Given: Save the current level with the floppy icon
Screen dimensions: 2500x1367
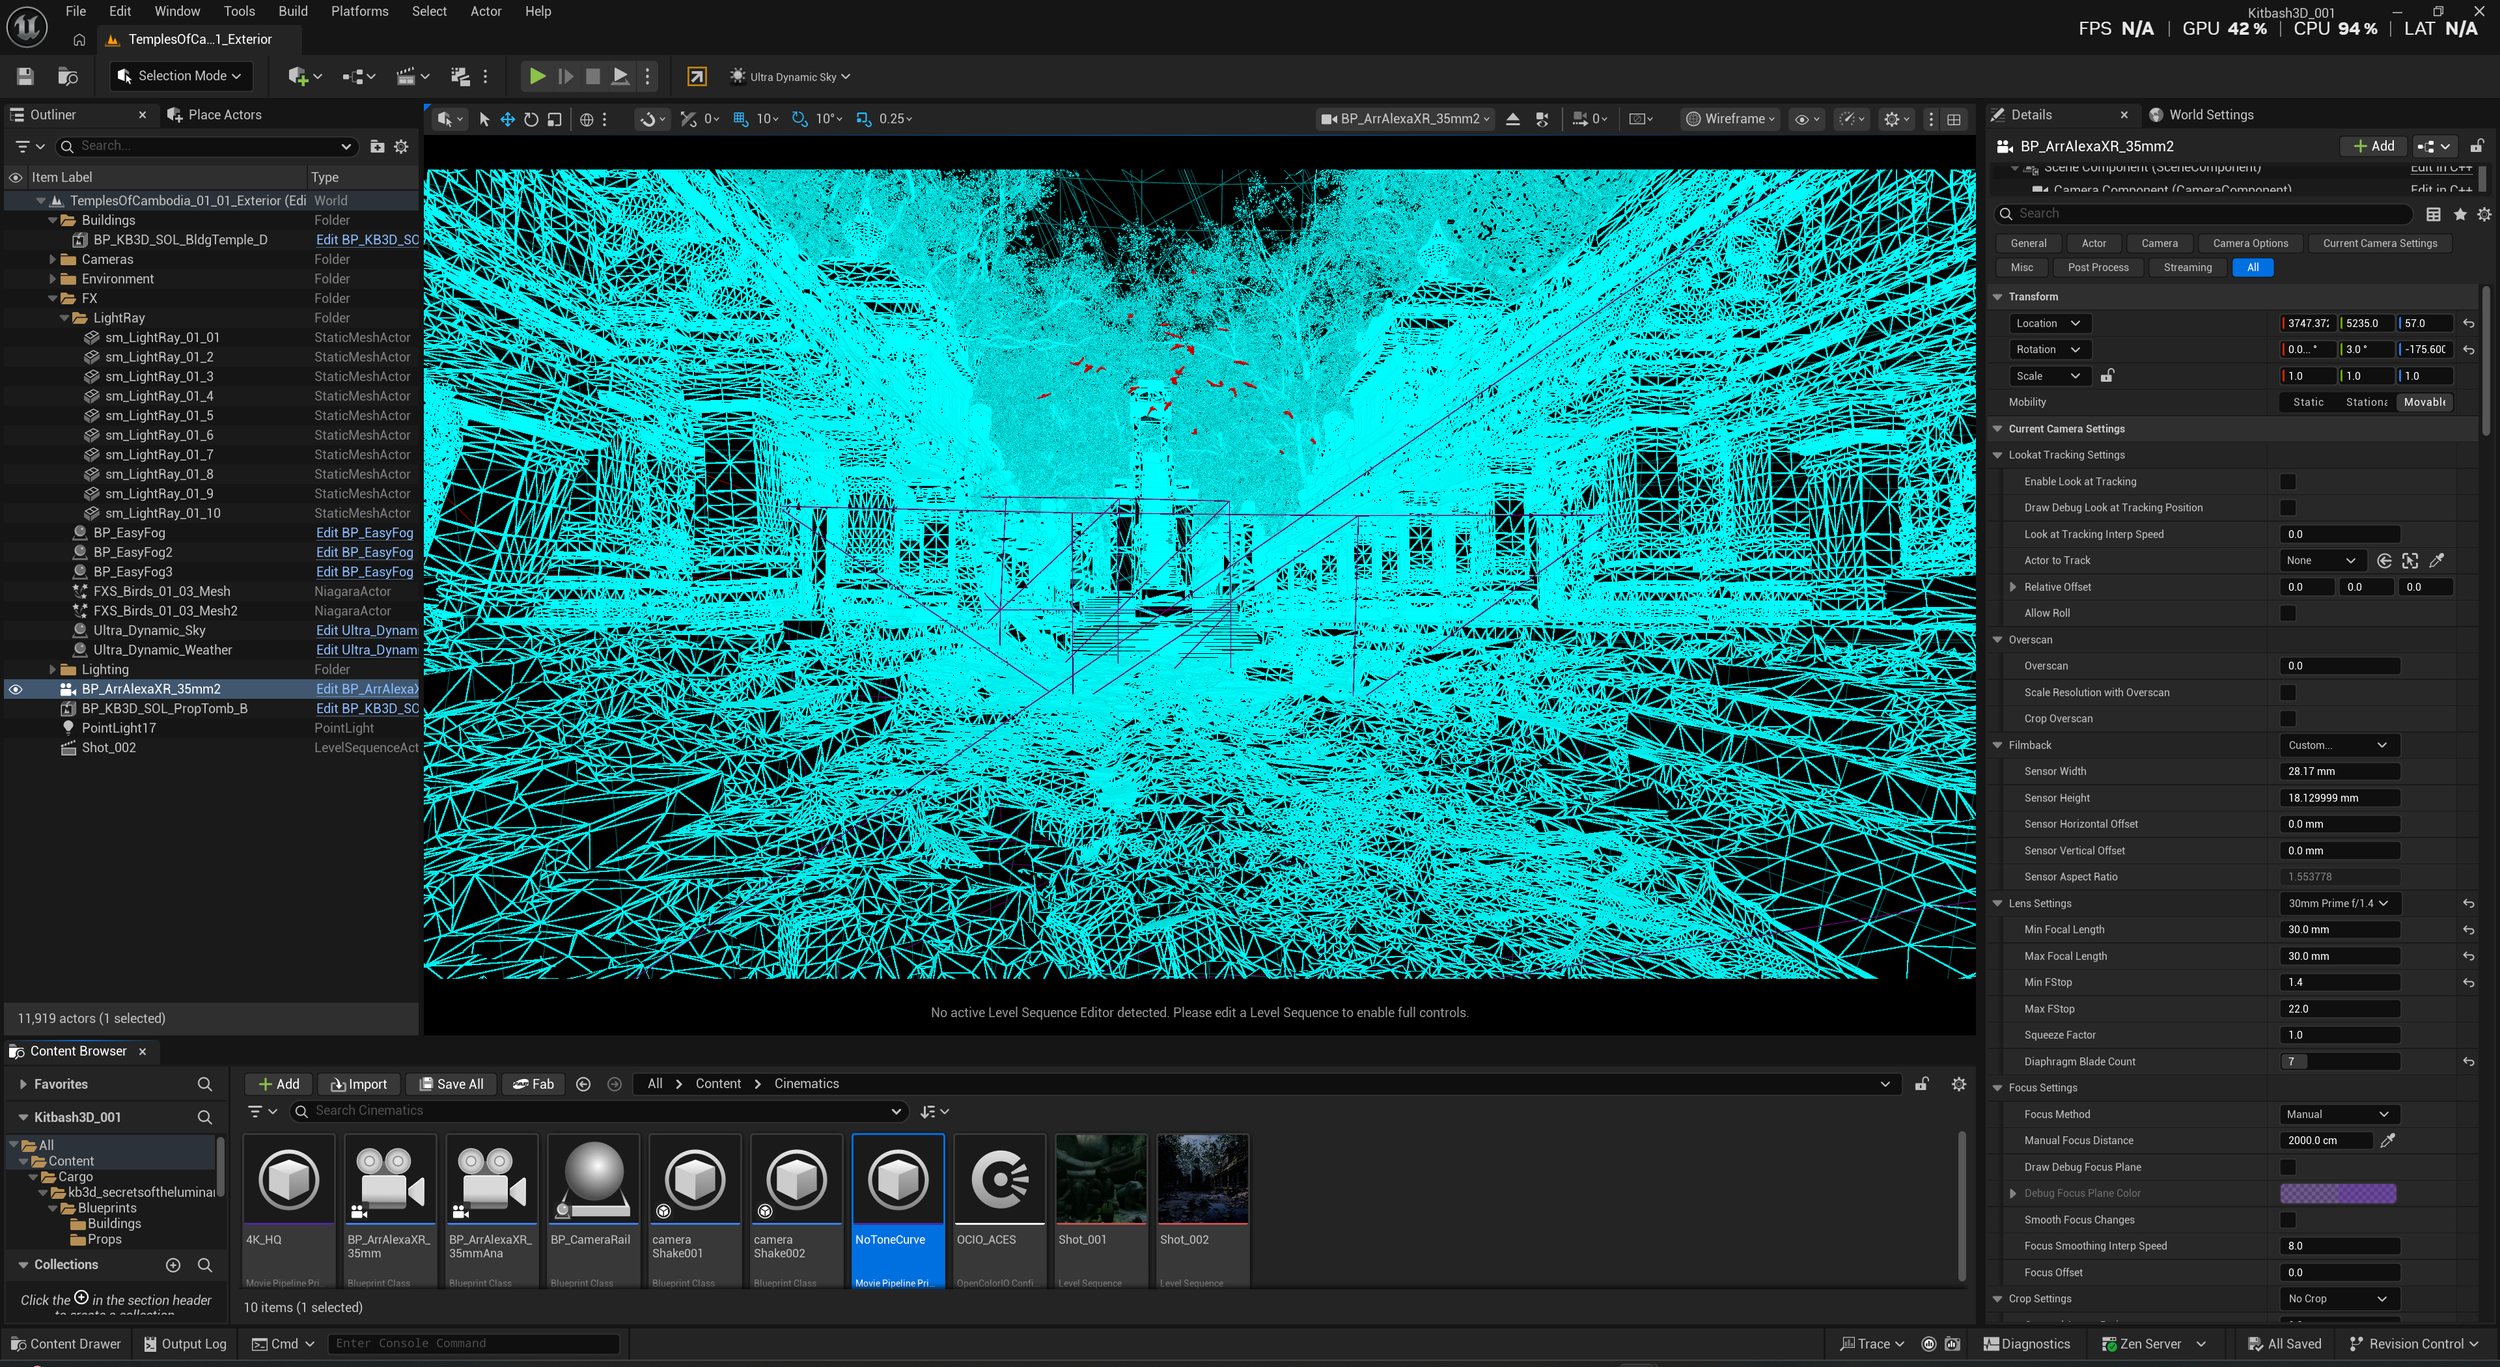Looking at the screenshot, I should (26, 76).
